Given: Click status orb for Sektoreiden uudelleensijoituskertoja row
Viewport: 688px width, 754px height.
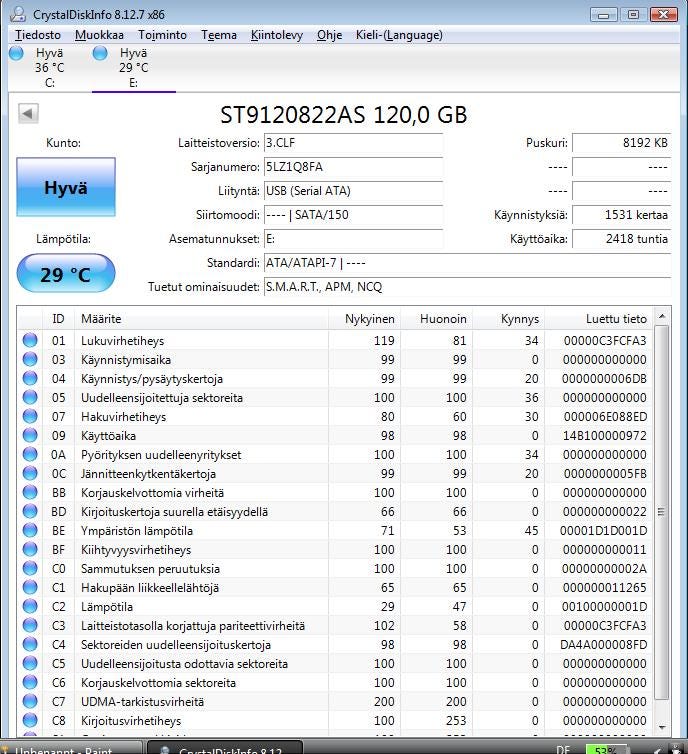Looking at the screenshot, I should 30,644.
